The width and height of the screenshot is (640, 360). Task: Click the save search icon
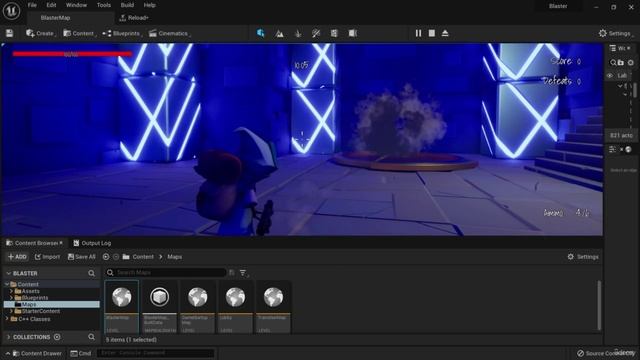click(x=232, y=272)
